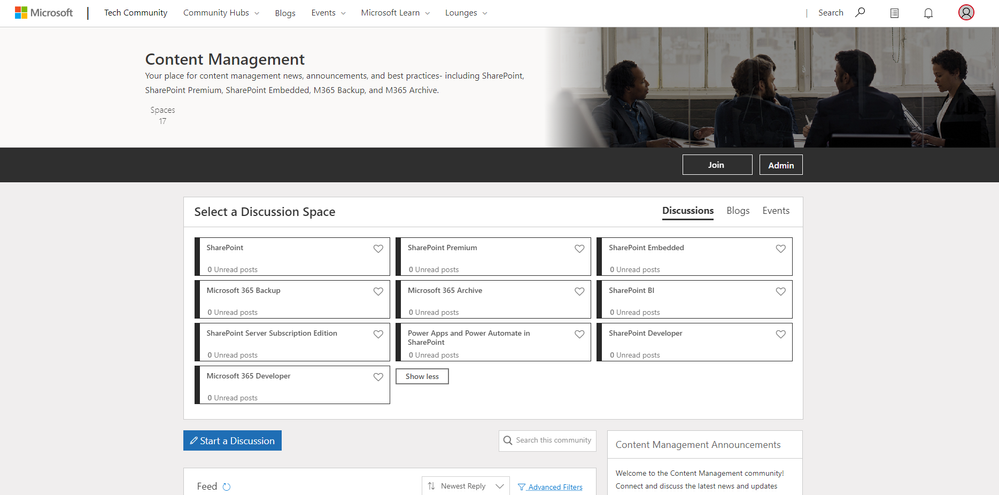This screenshot has width=999, height=495.
Task: Open Blogs in the top navigation
Action: click(x=285, y=13)
